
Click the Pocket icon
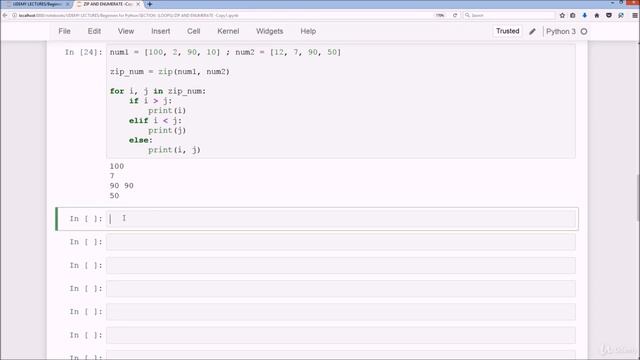[609, 15]
